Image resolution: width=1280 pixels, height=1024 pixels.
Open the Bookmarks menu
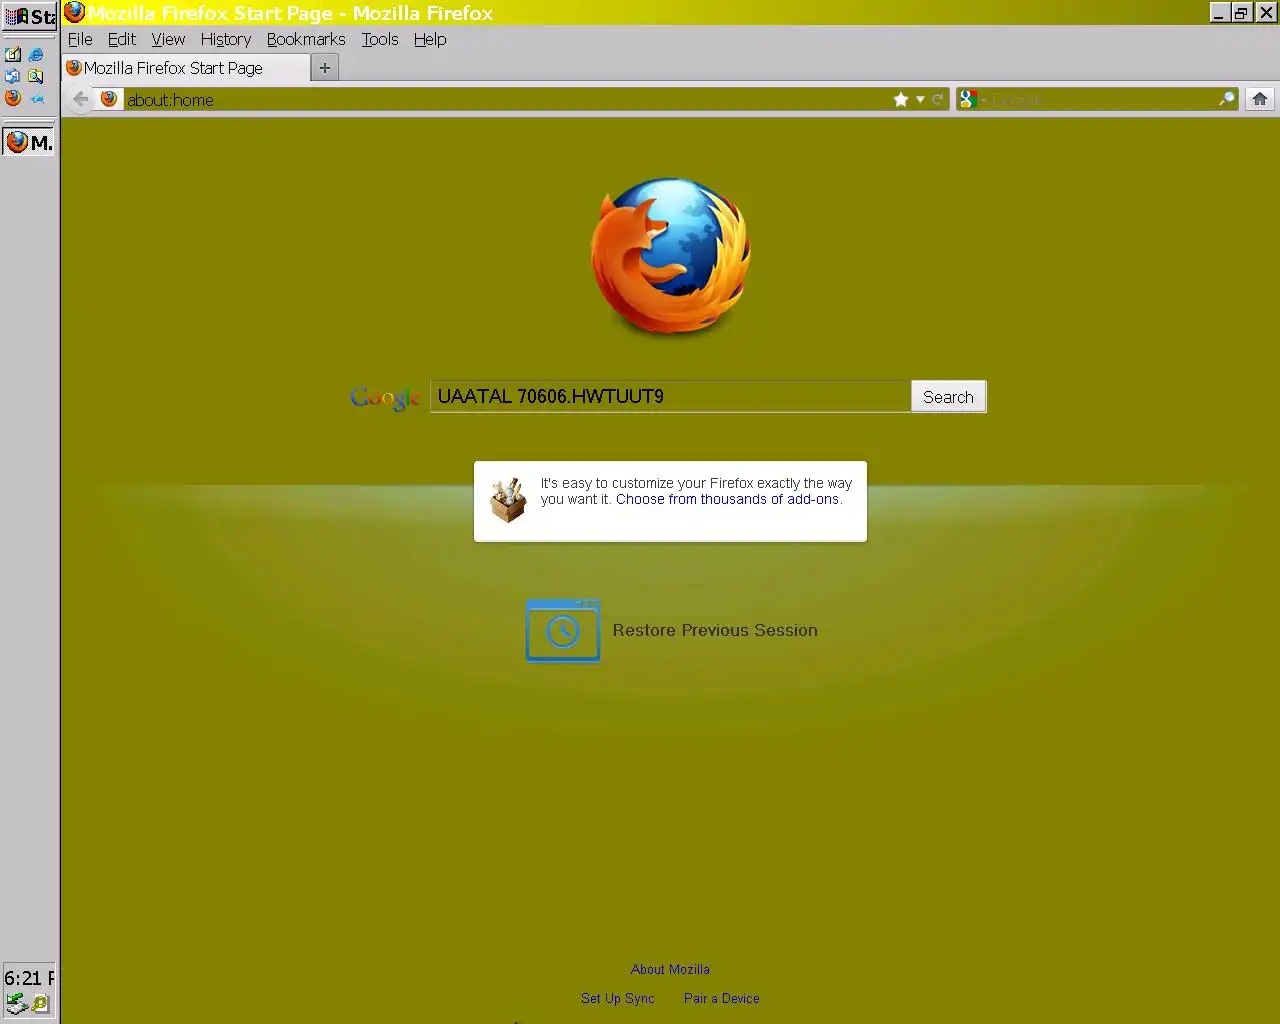click(306, 39)
